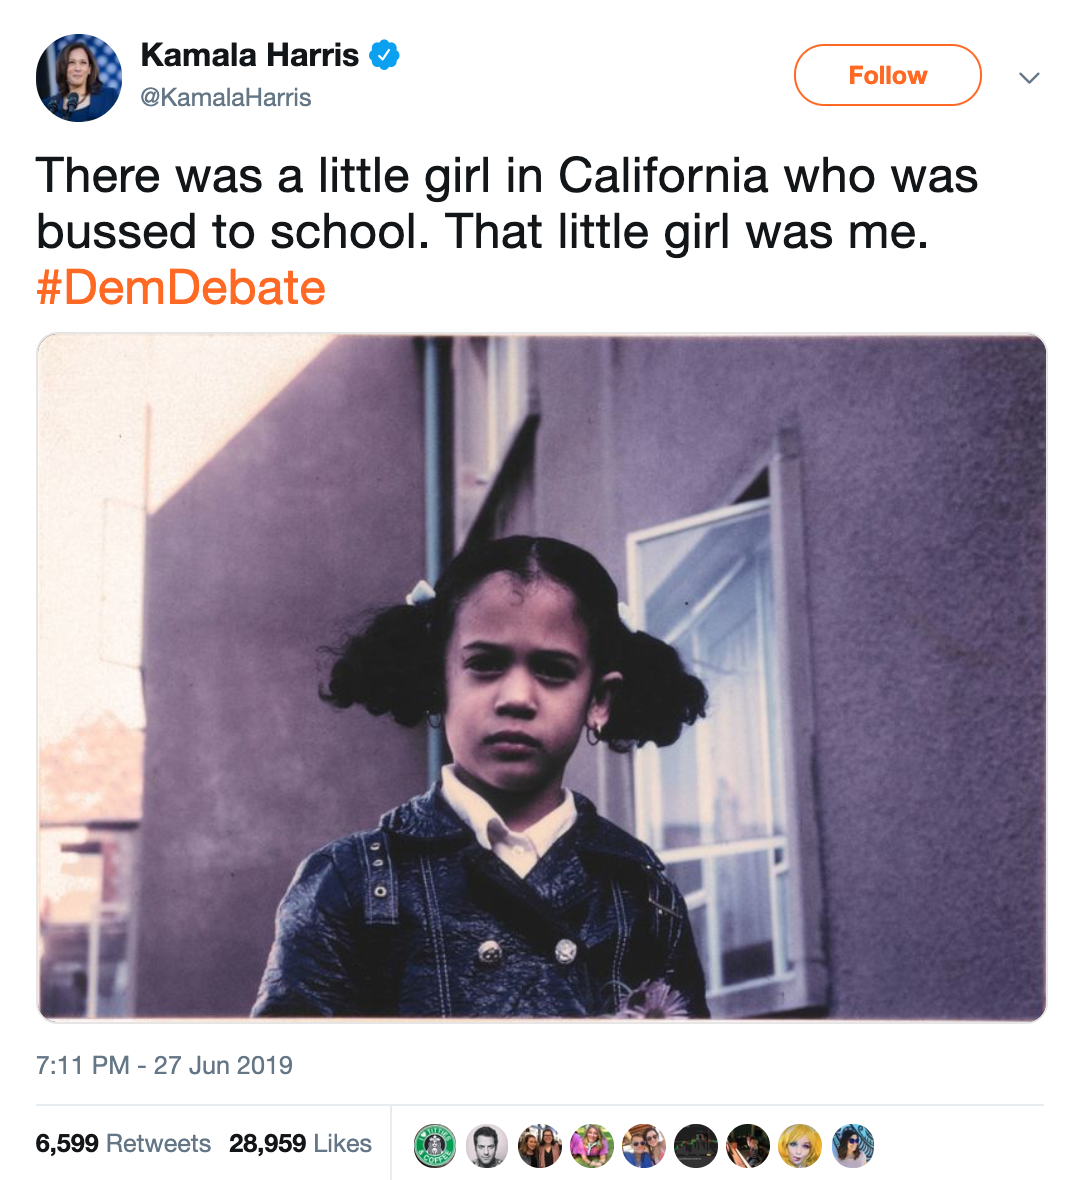Viewport: 1076px width, 1180px height.
Task: View the 6,599 Retweets list
Action: [x=123, y=1143]
